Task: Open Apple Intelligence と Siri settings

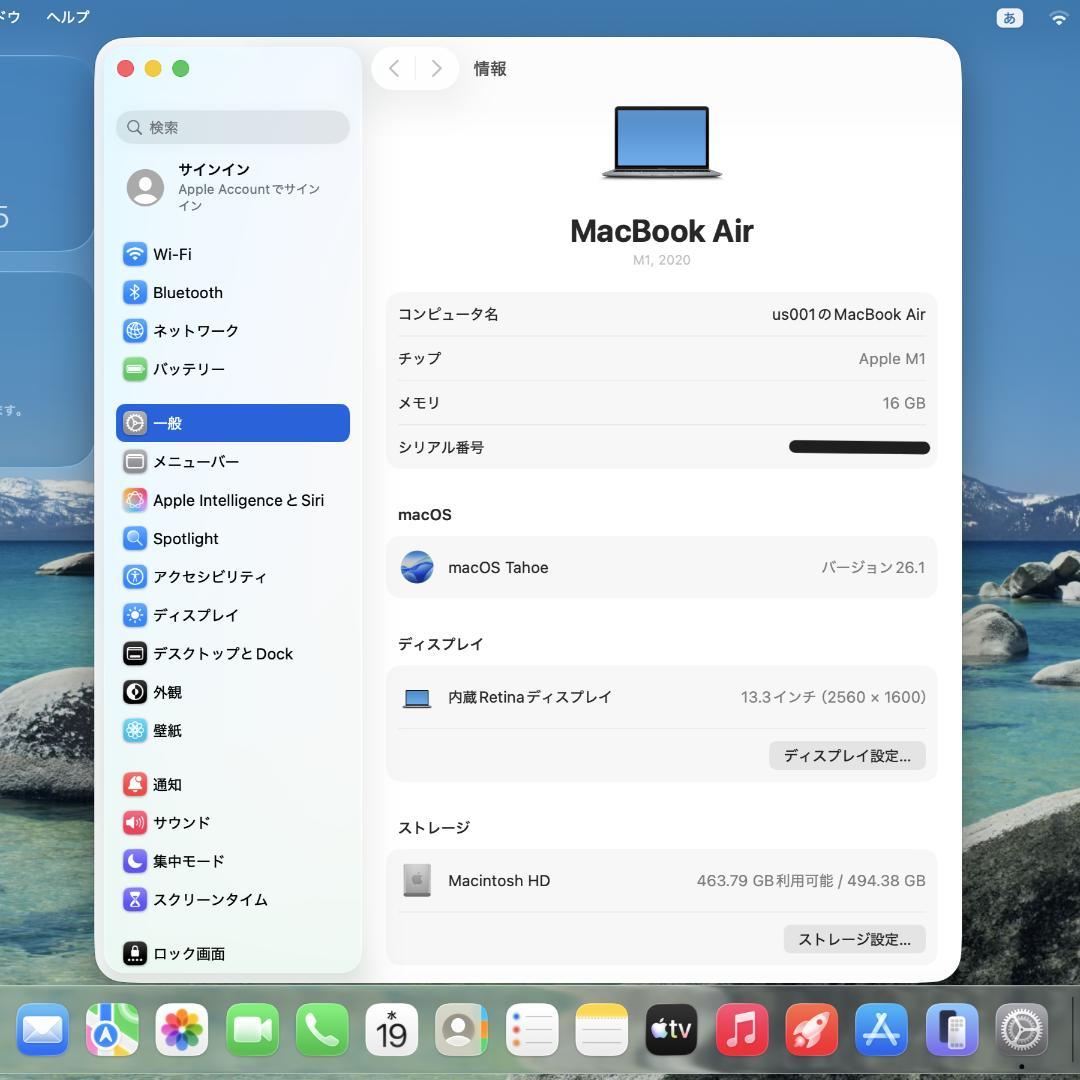Action: (238, 500)
